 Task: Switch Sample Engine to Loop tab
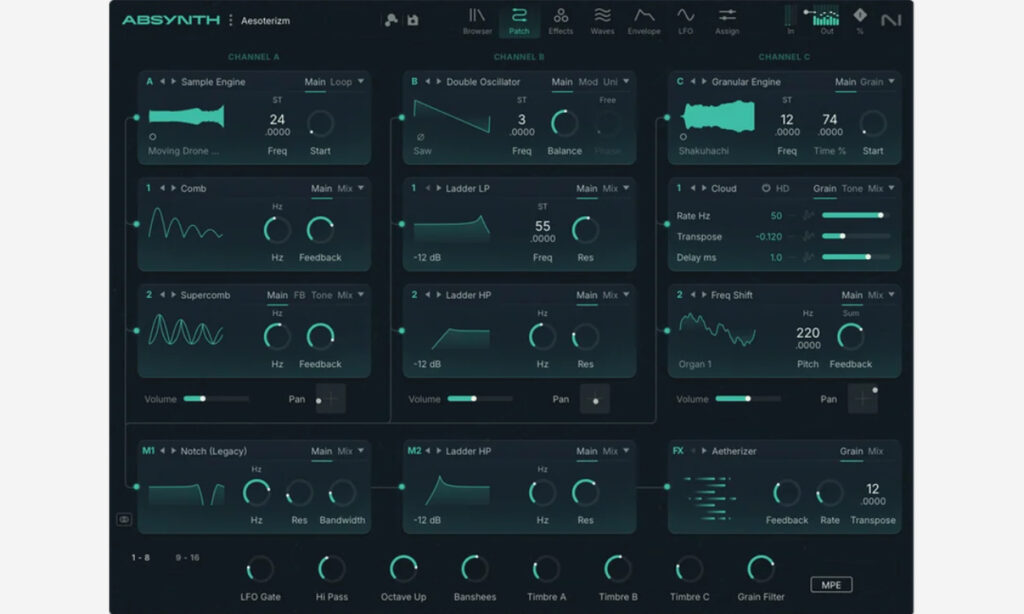point(341,82)
